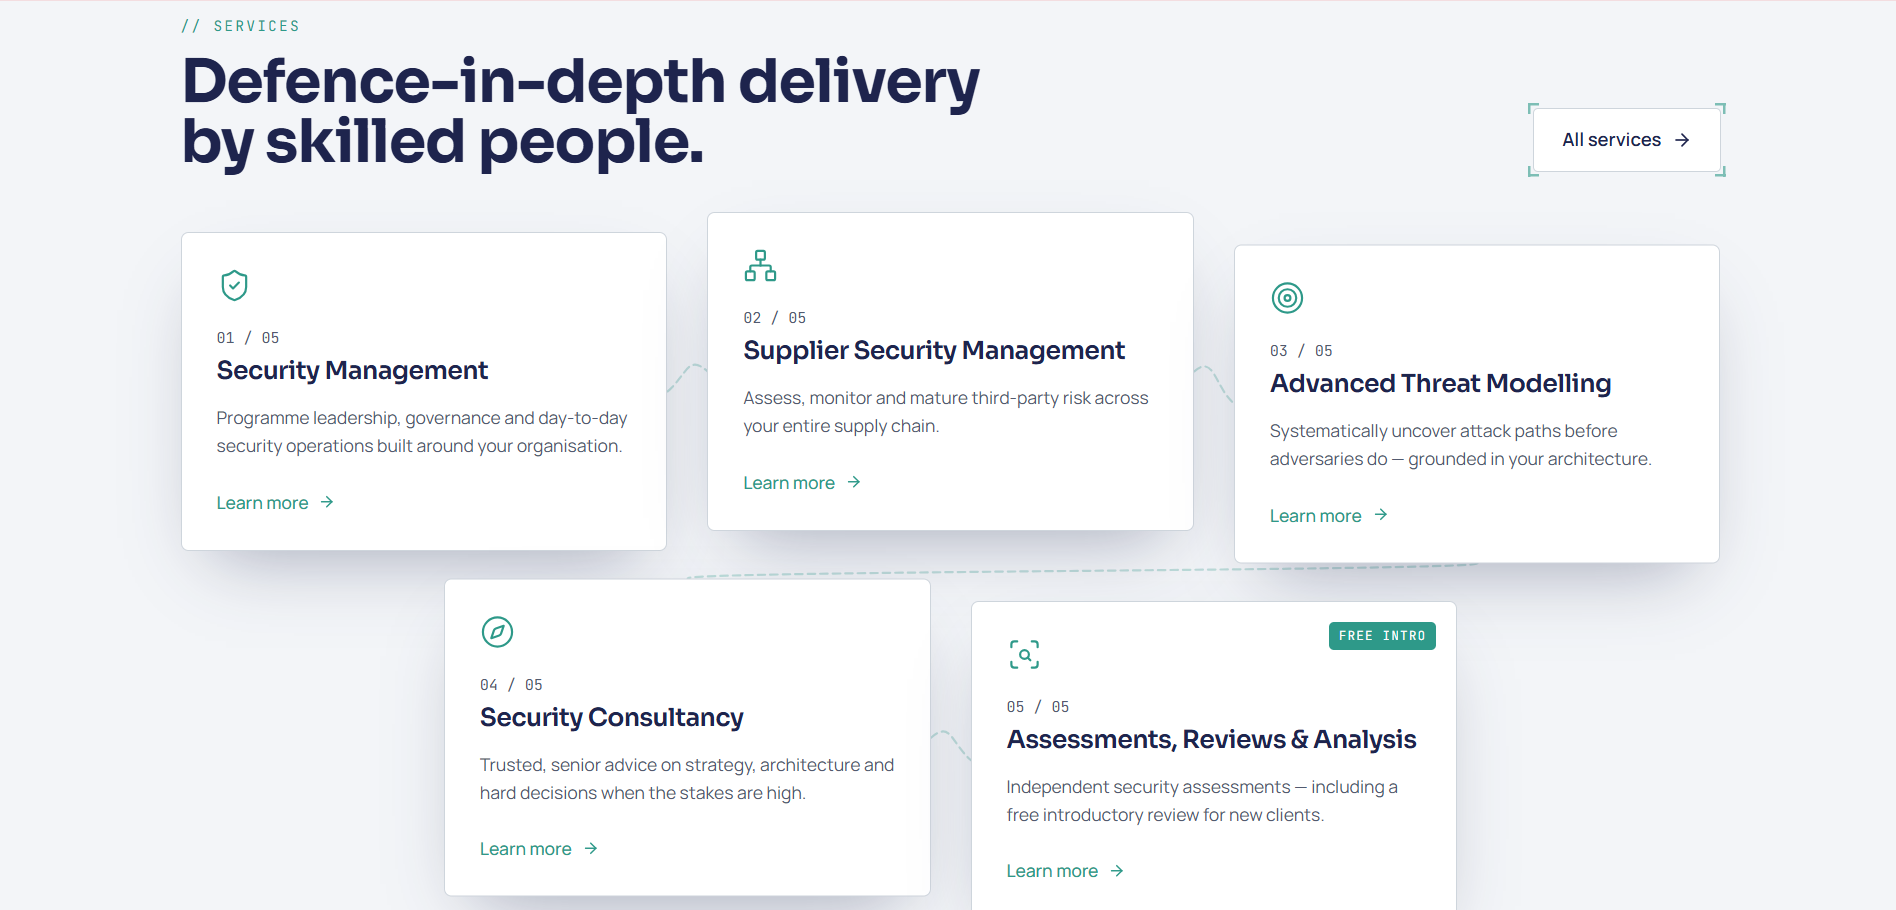Open the Assessments, Reviews & Analysis heading
This screenshot has height=910, width=1896.
pos(1211,740)
